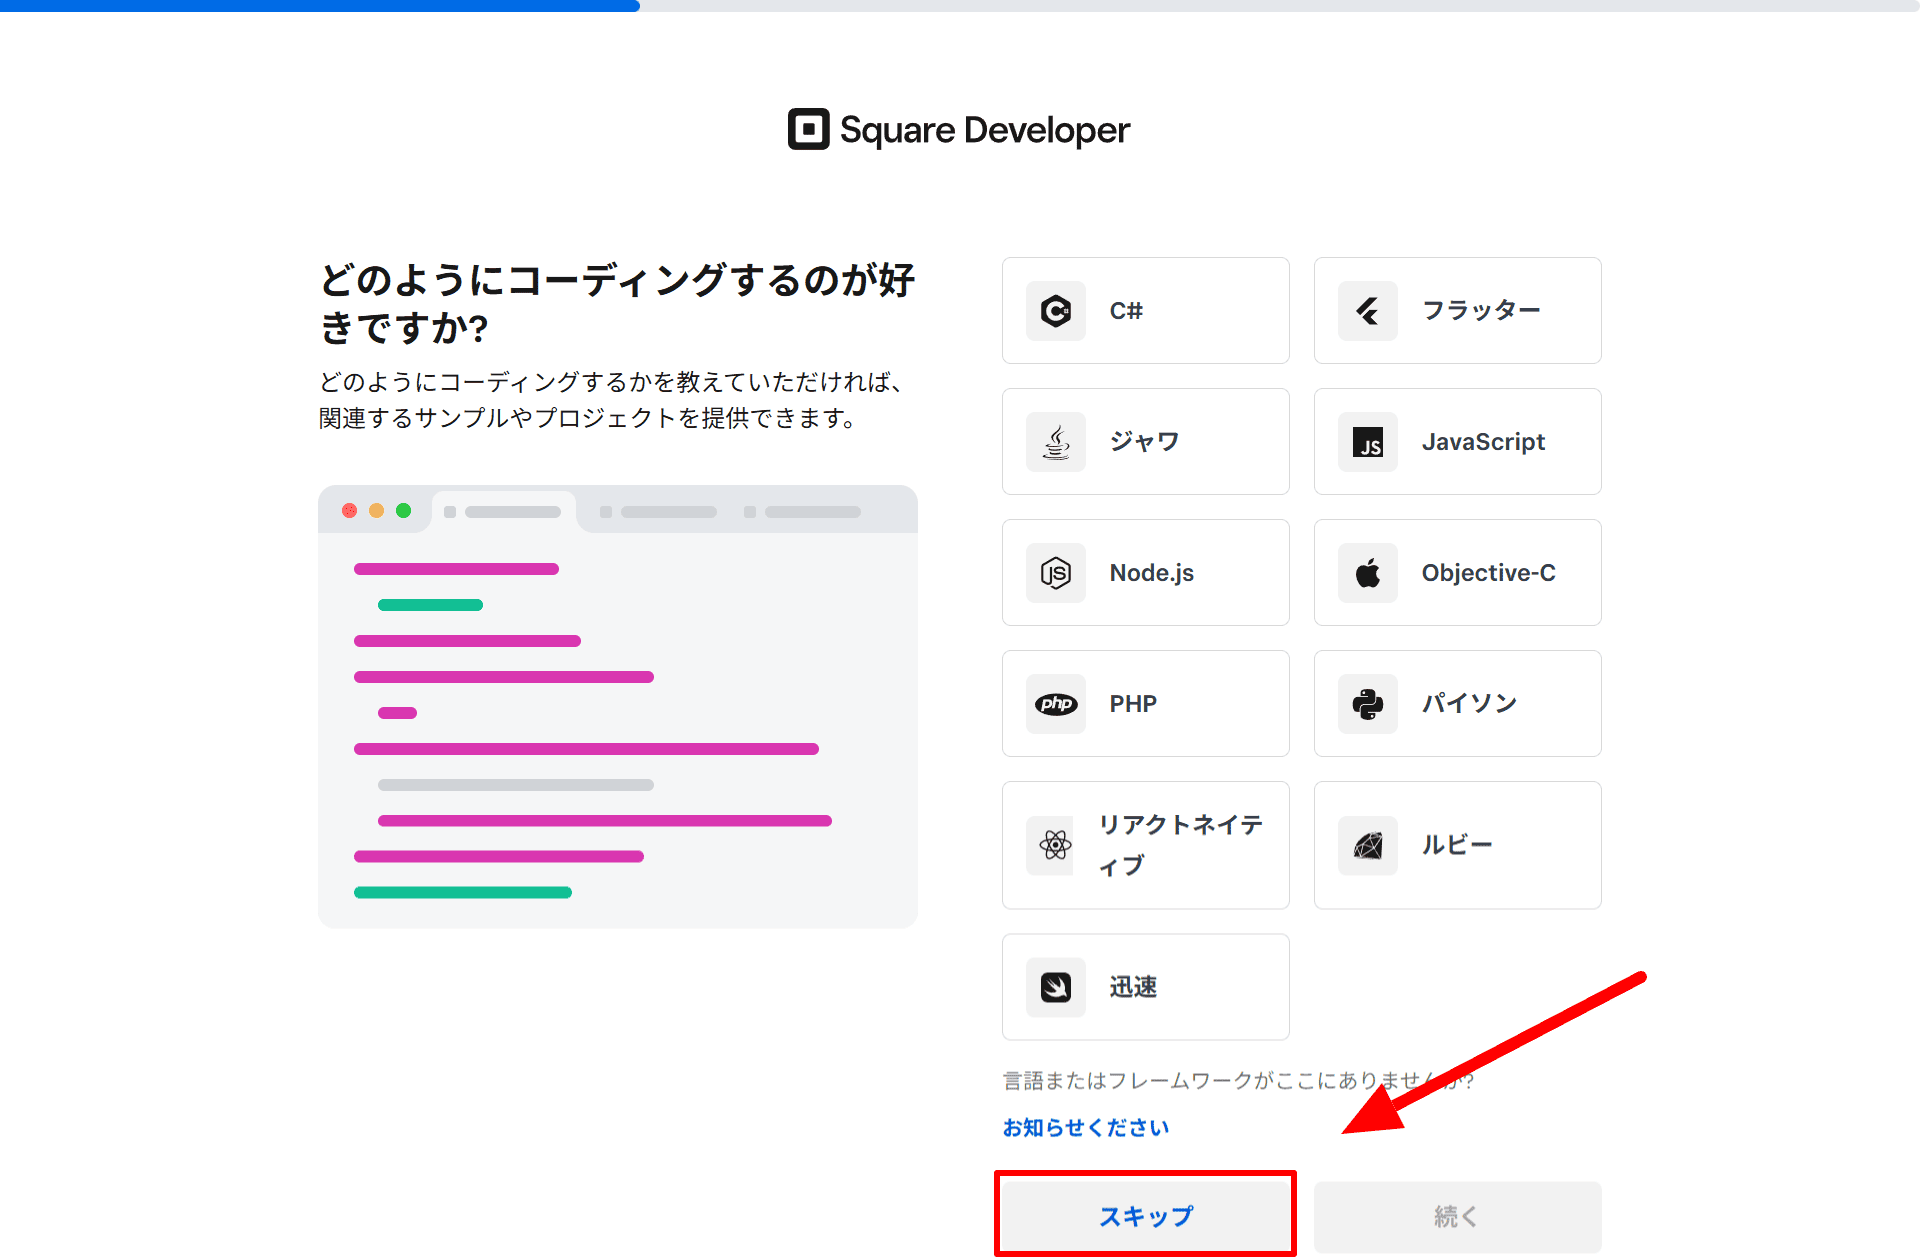1920x1260 pixels.
Task: Click the Swift (迅速) bird icon
Action: pyautogui.click(x=1056, y=987)
